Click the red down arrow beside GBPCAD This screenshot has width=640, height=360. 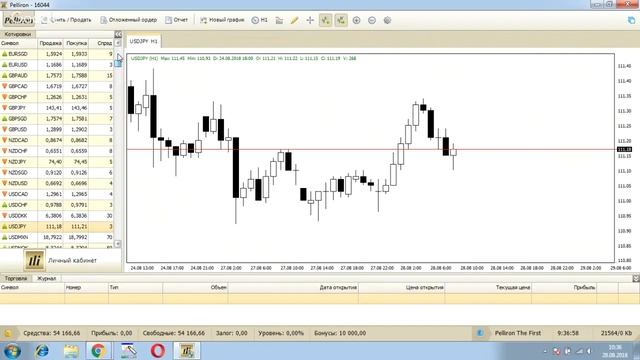tap(4, 86)
